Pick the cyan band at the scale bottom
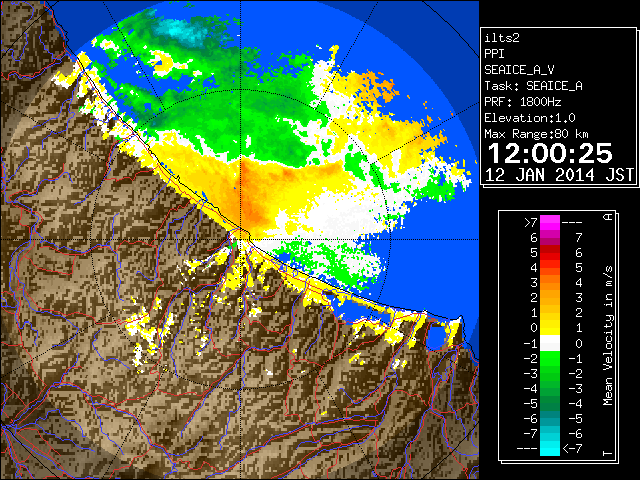Viewport: 640px width, 480px height. coord(550,448)
